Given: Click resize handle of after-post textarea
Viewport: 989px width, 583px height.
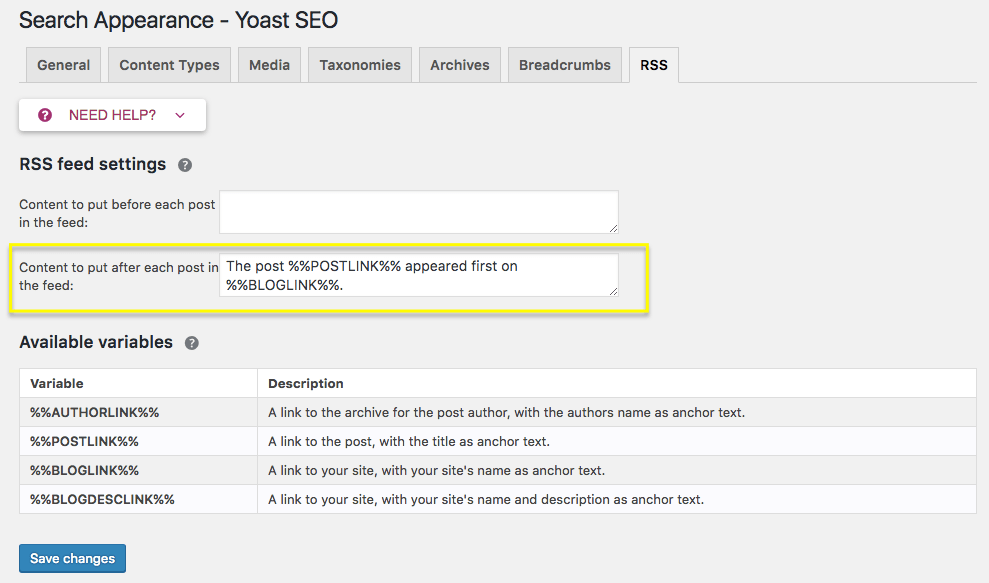Looking at the screenshot, I should (x=614, y=292).
